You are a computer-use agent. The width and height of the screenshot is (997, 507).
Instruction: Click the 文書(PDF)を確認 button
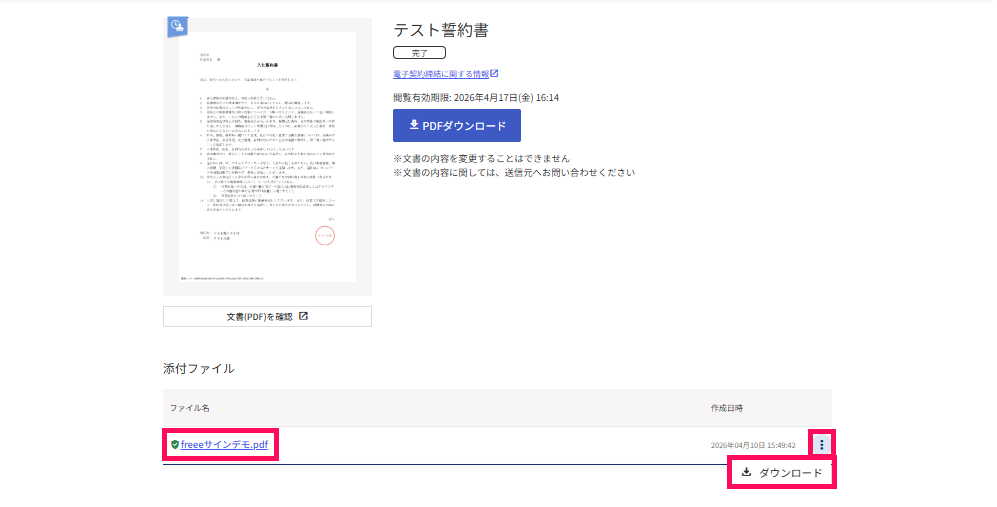[267, 316]
